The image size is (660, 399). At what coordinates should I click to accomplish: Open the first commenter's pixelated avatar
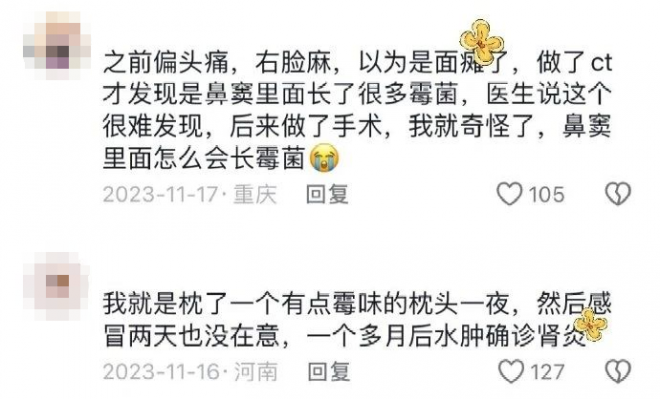(x=57, y=45)
